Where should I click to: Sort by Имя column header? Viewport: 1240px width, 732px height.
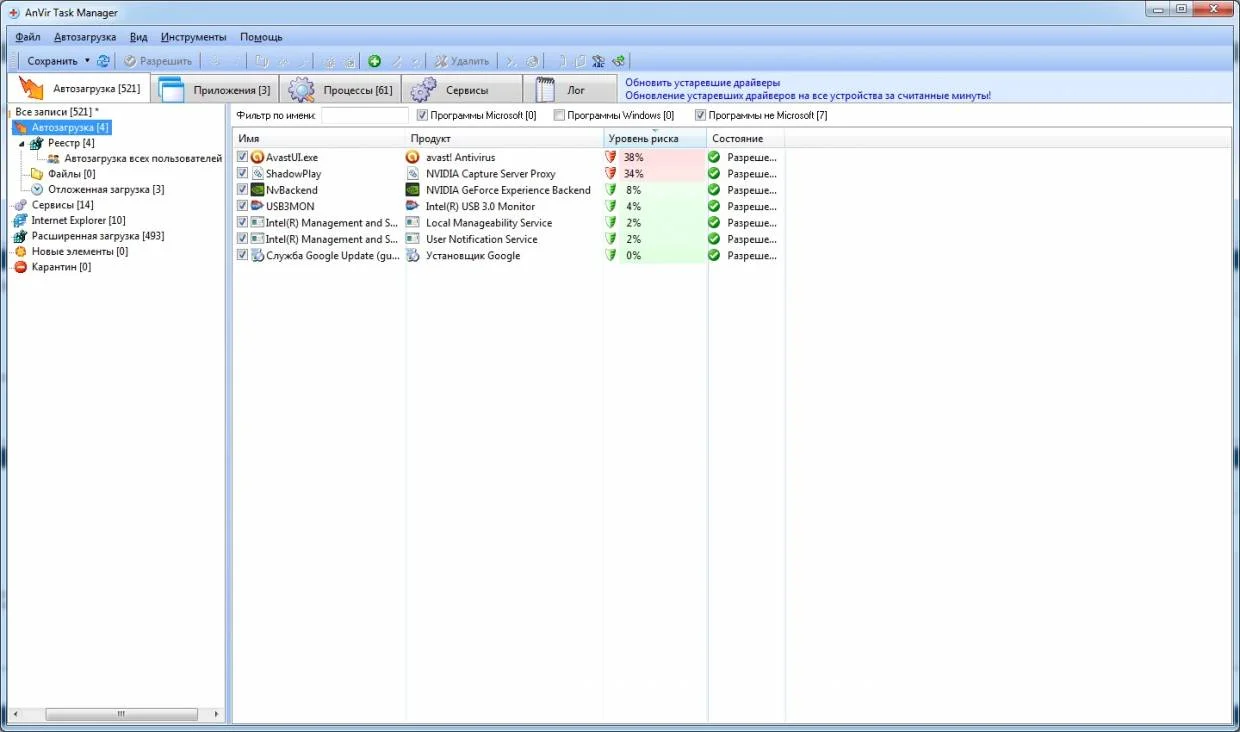pos(319,139)
